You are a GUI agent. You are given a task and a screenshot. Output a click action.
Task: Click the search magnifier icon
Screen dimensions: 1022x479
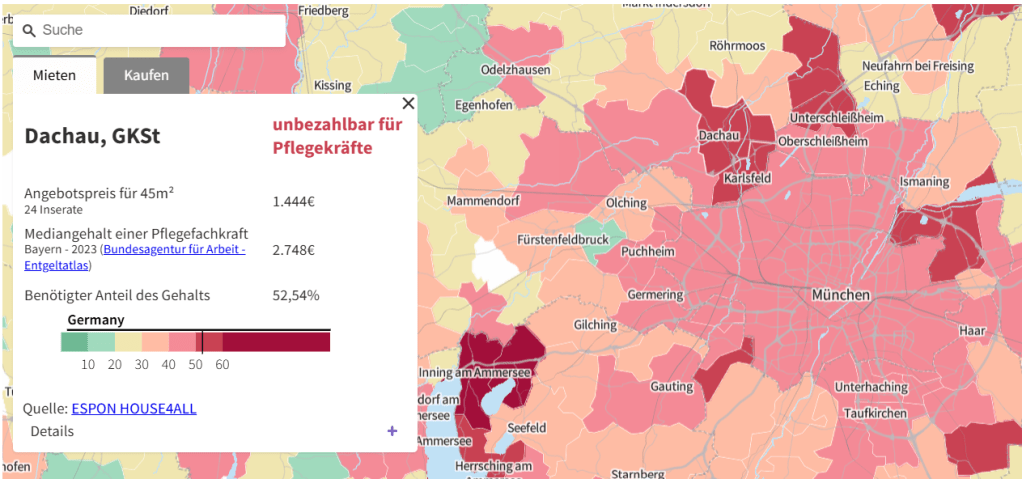(x=29, y=31)
